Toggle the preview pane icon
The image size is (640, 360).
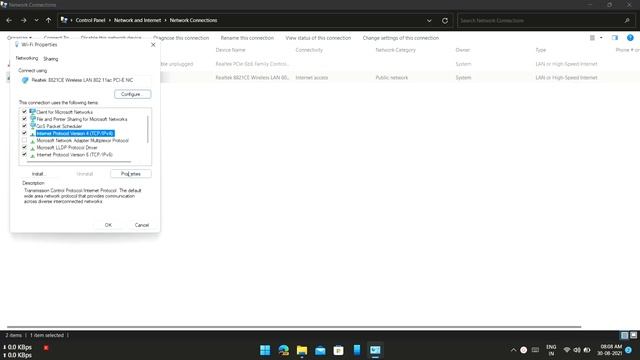pos(615,38)
